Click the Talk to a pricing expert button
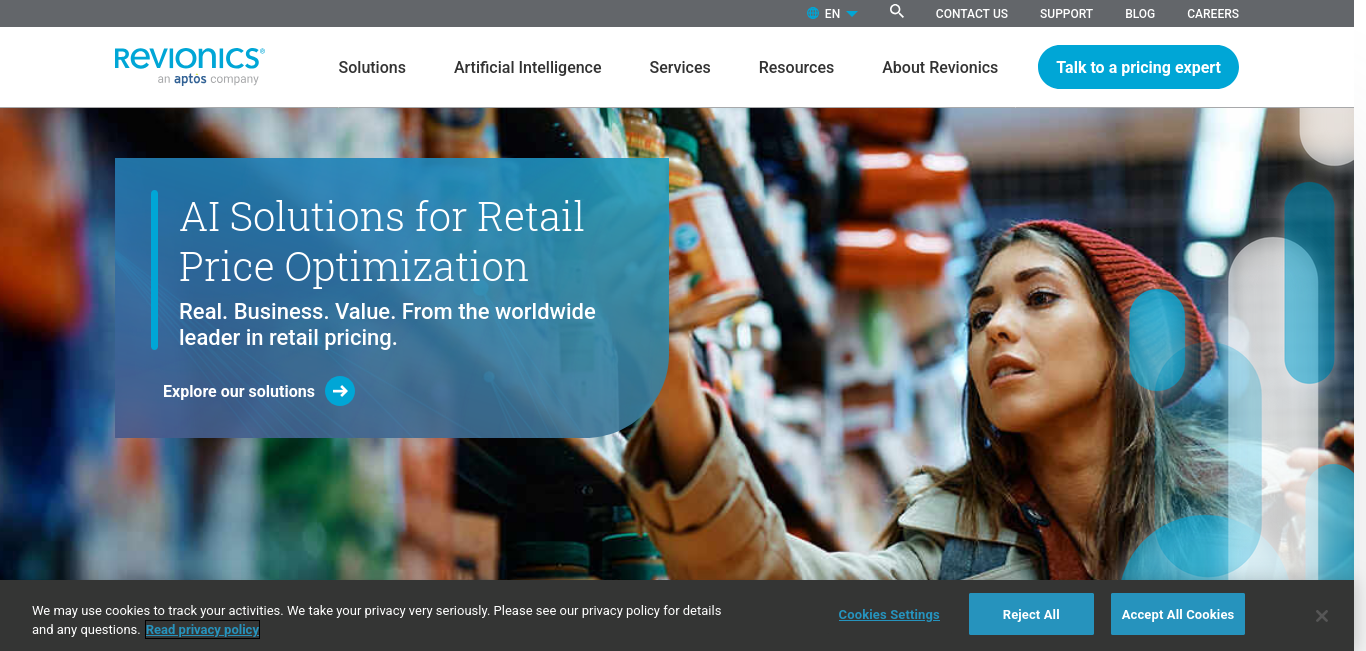This screenshot has height=651, width=1366. 1138,67
